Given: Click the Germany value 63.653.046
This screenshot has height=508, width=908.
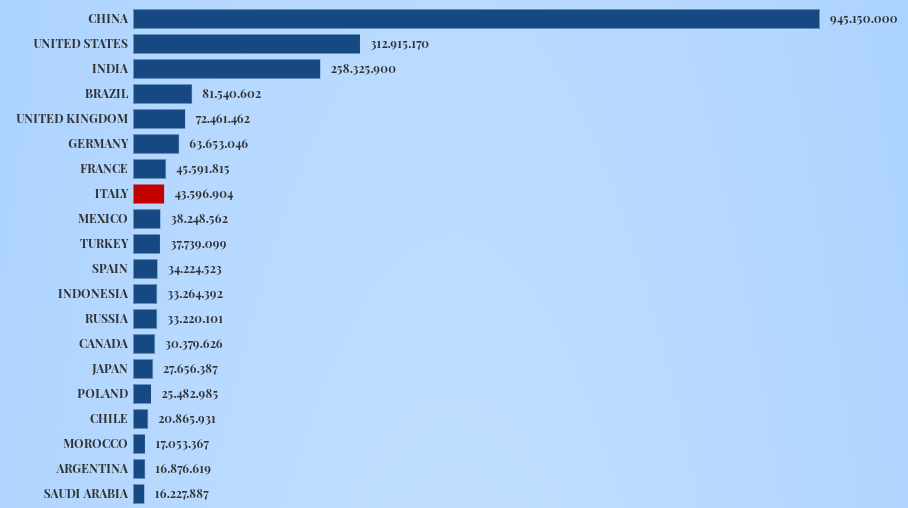Looking at the screenshot, I should pos(218,144).
